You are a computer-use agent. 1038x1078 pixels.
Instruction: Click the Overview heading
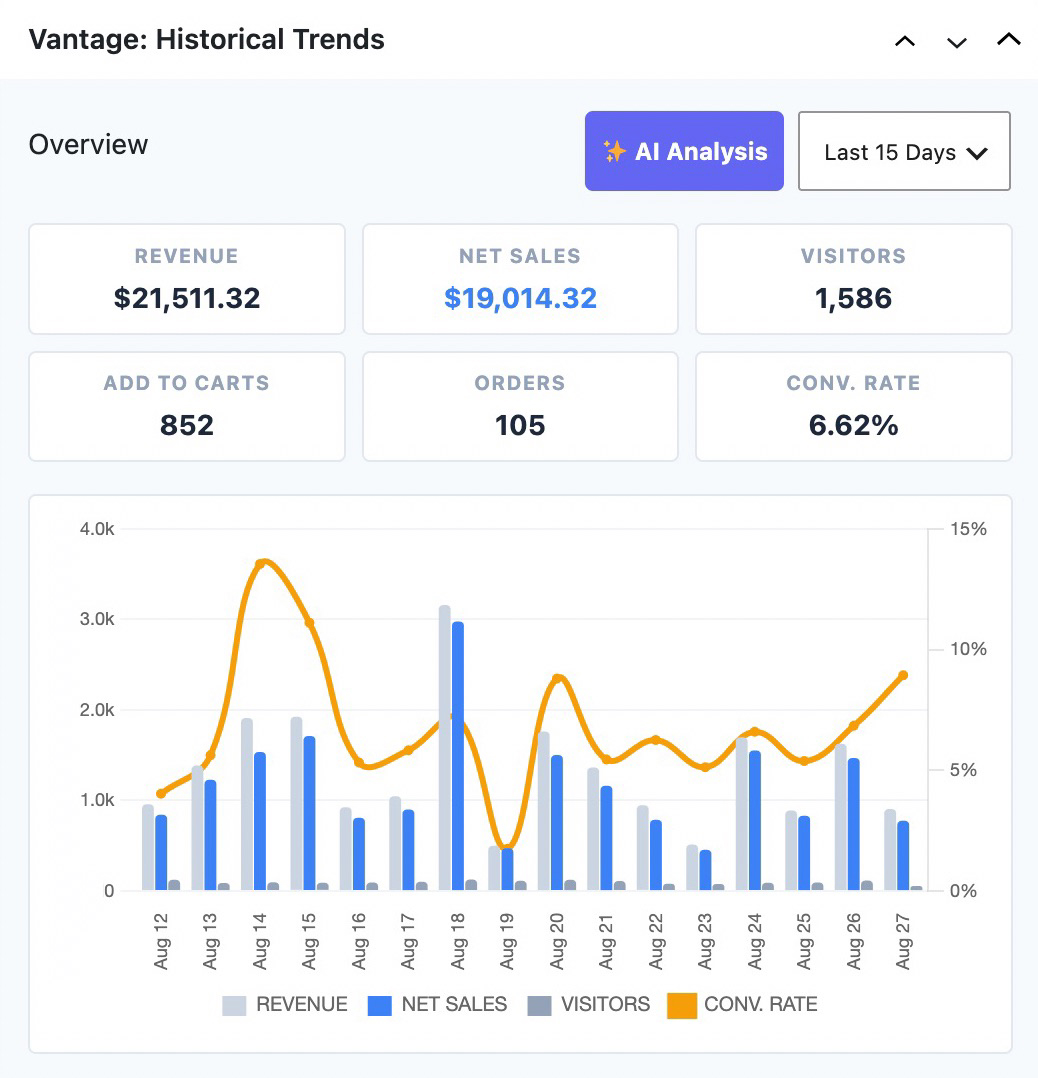point(88,144)
